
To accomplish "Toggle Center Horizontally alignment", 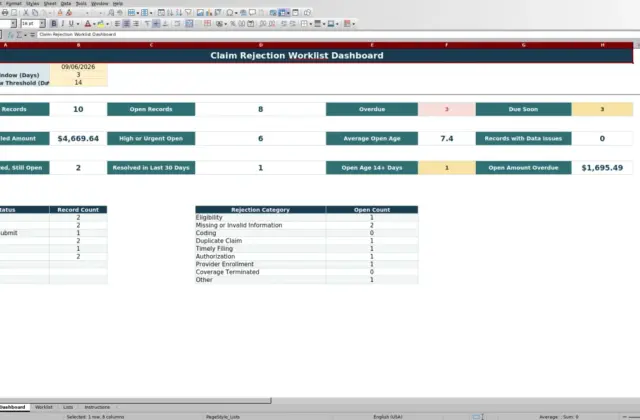I will 127,24.
